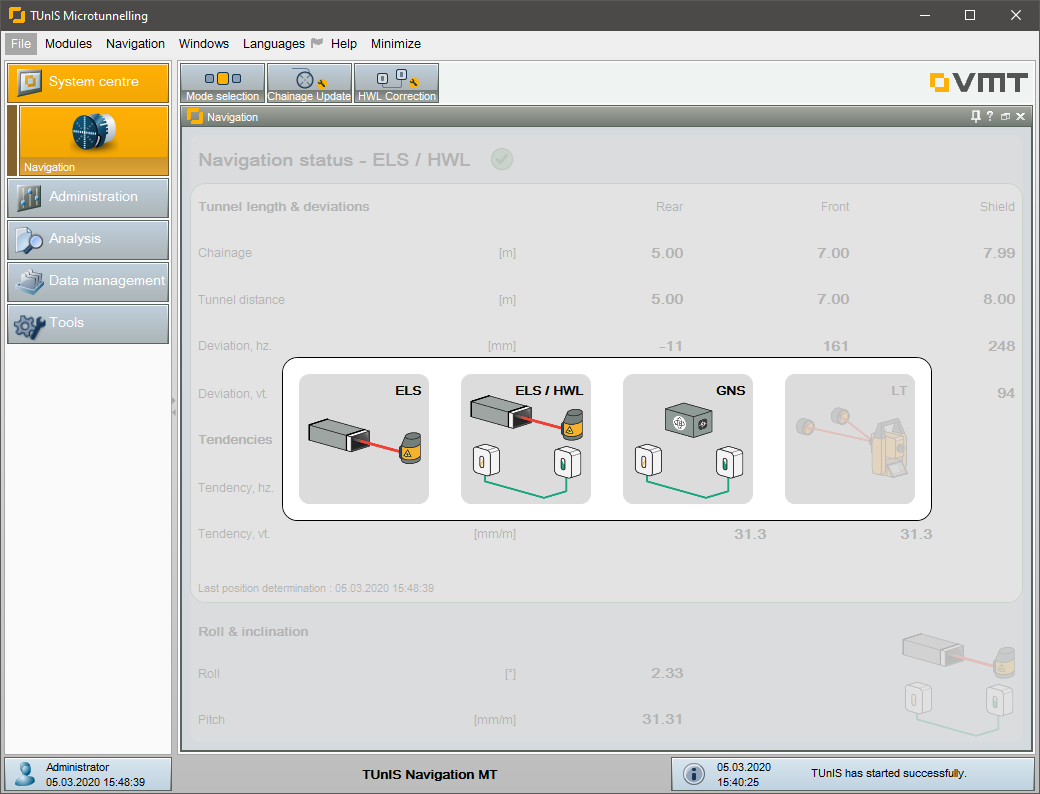
Task: Click the Minimize menu item
Action: (x=396, y=44)
